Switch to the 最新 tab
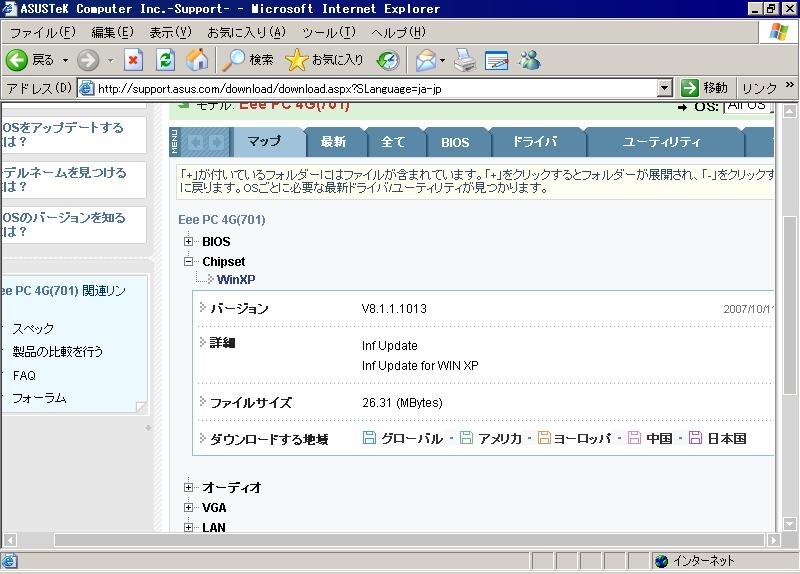 pos(333,142)
